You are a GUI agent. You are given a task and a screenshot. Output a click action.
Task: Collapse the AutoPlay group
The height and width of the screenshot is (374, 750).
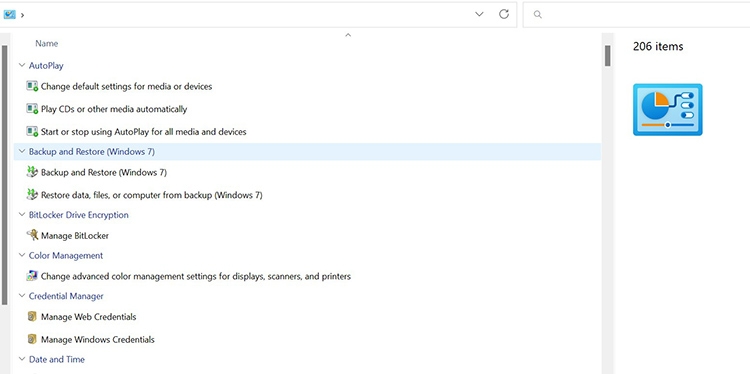(x=22, y=65)
